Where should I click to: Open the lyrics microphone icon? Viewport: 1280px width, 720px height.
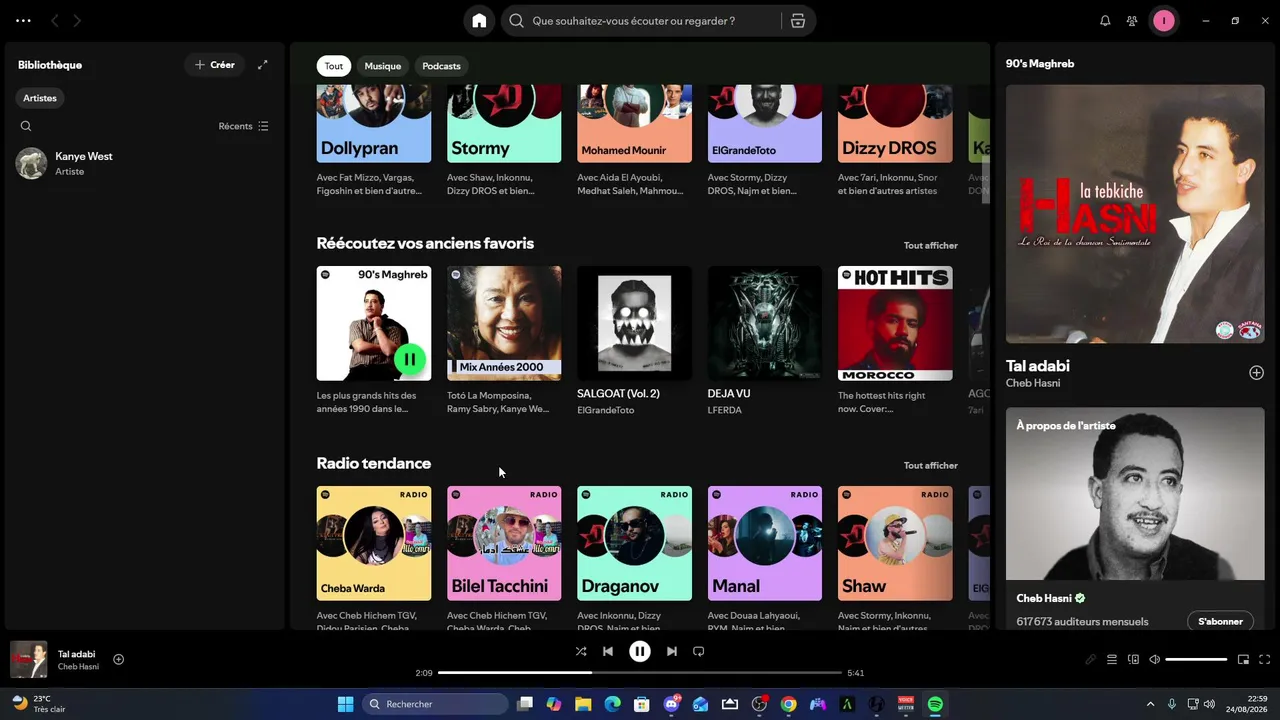pos(1091,659)
